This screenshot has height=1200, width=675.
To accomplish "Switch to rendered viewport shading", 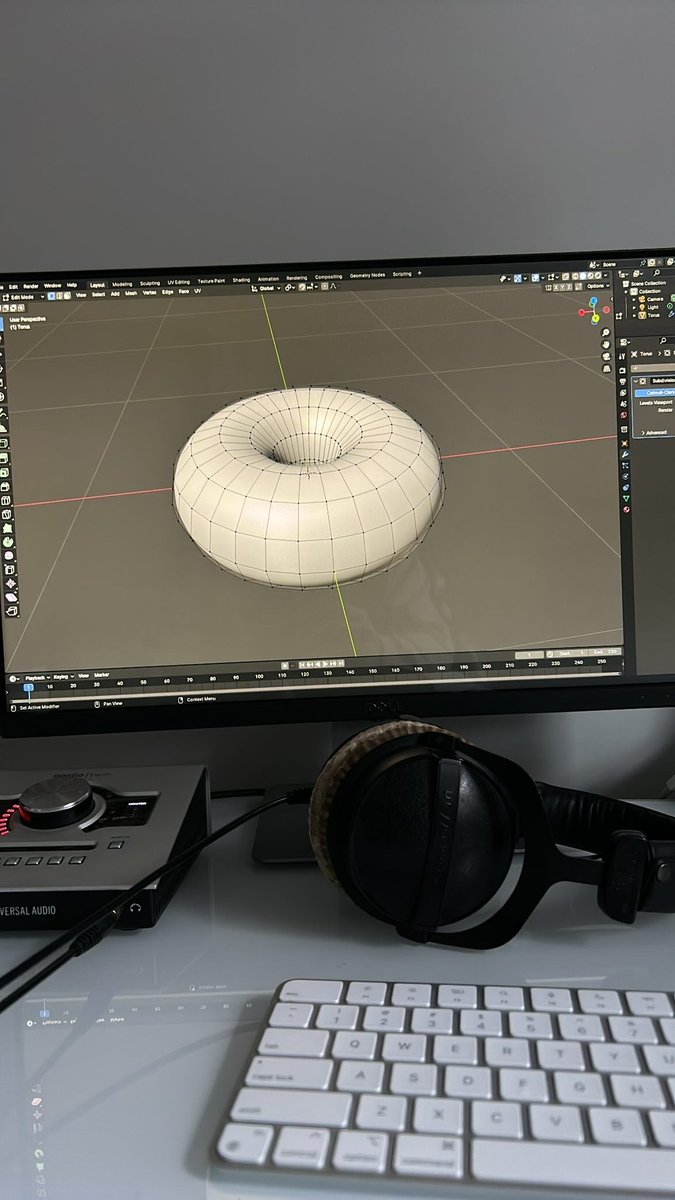I will (x=598, y=276).
